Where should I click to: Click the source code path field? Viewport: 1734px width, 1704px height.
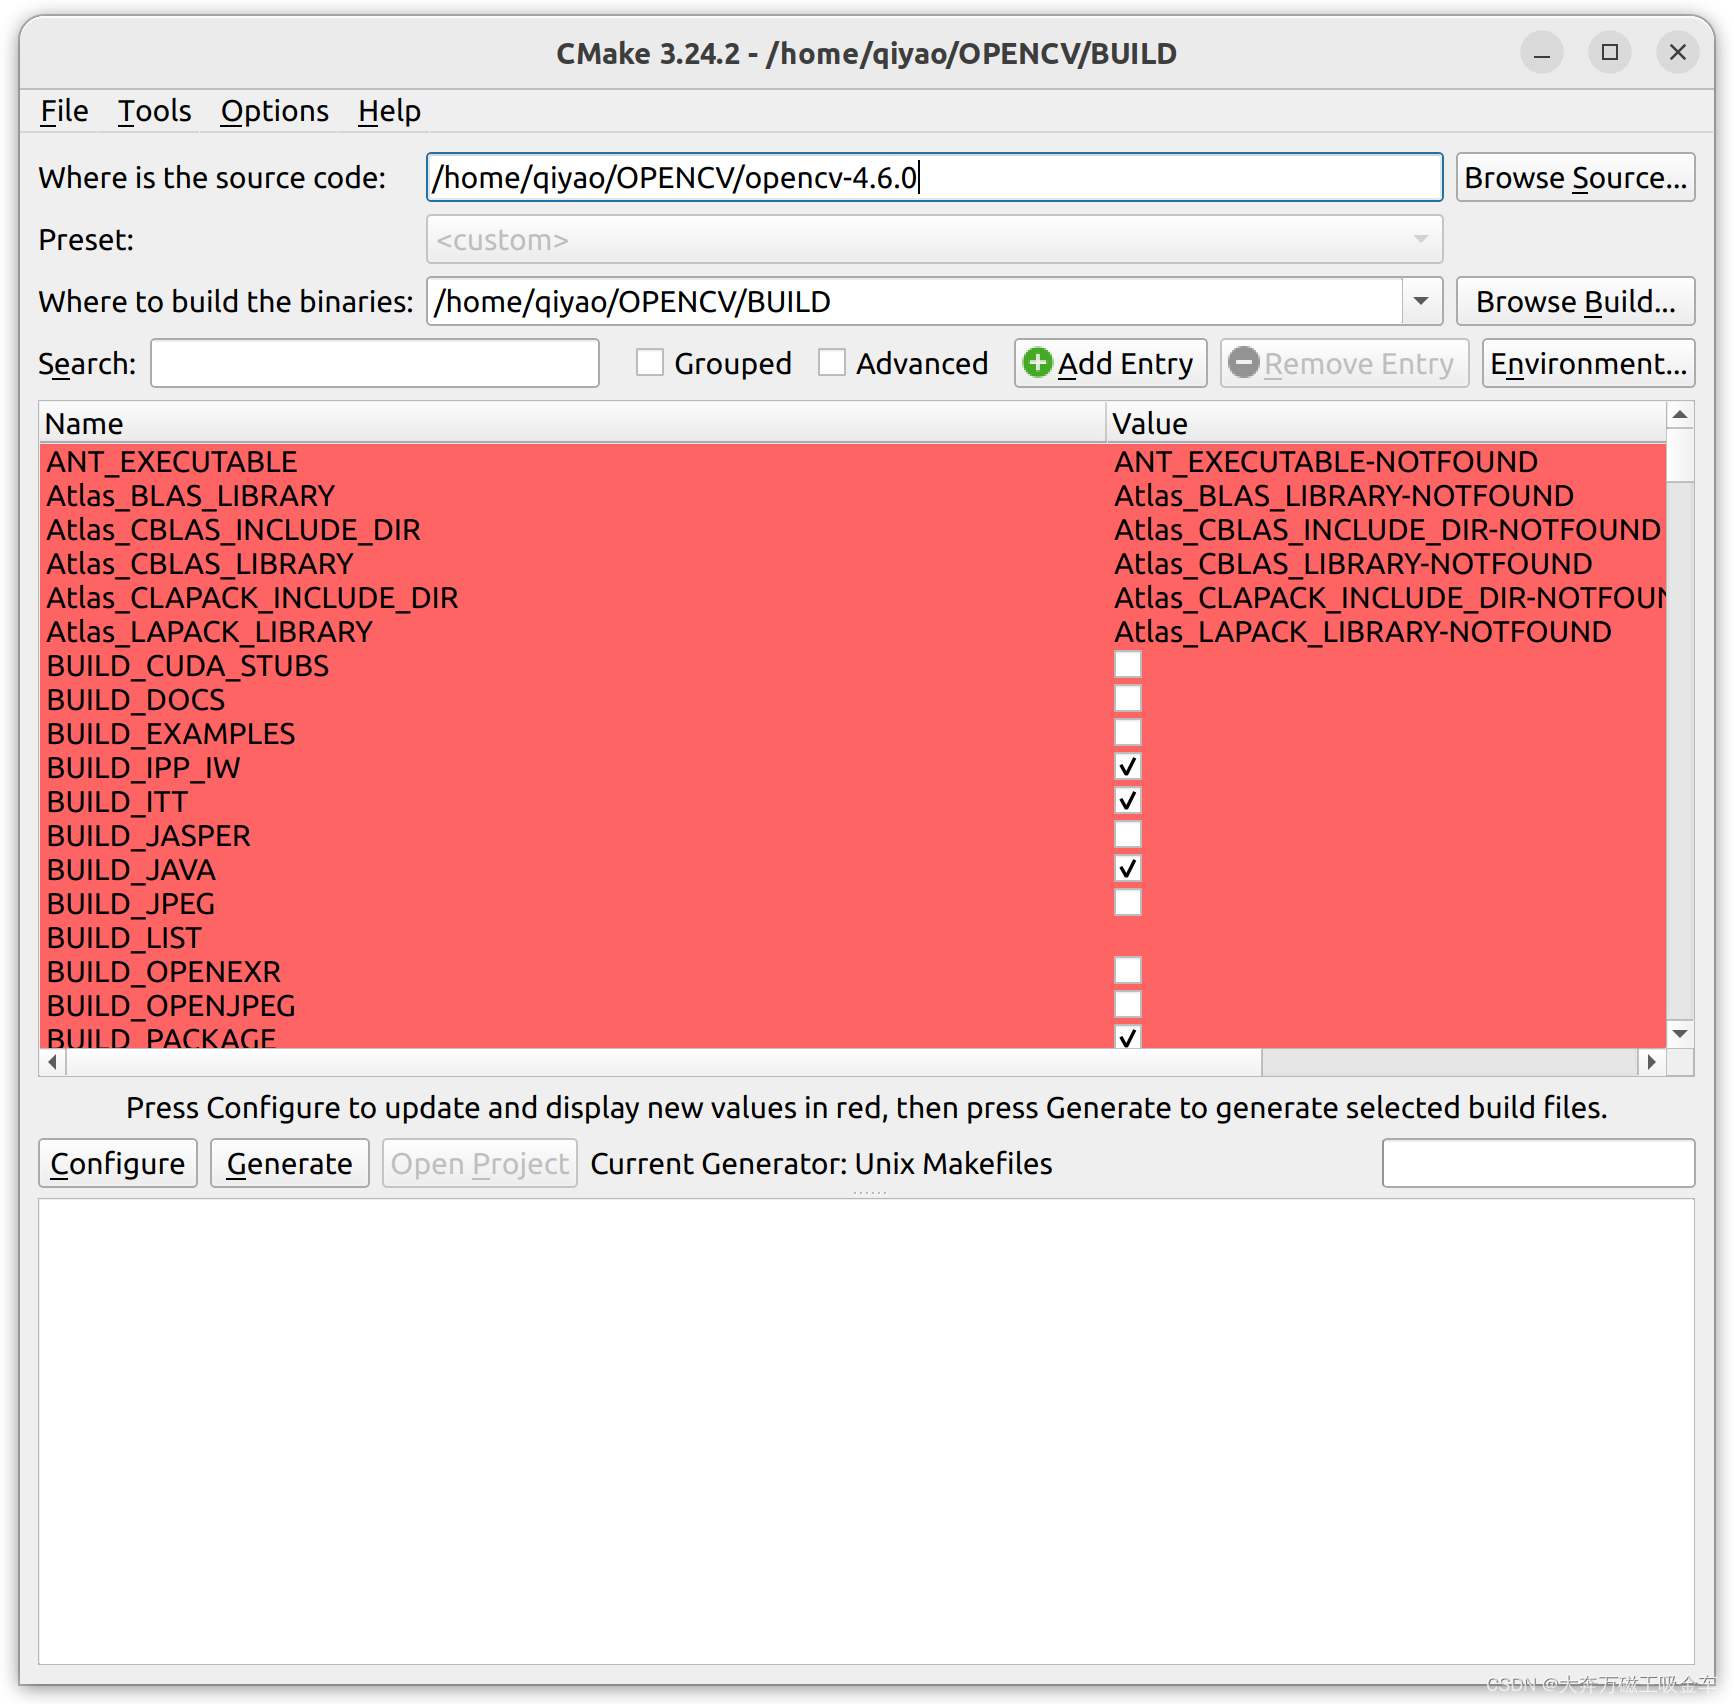pyautogui.click(x=934, y=177)
